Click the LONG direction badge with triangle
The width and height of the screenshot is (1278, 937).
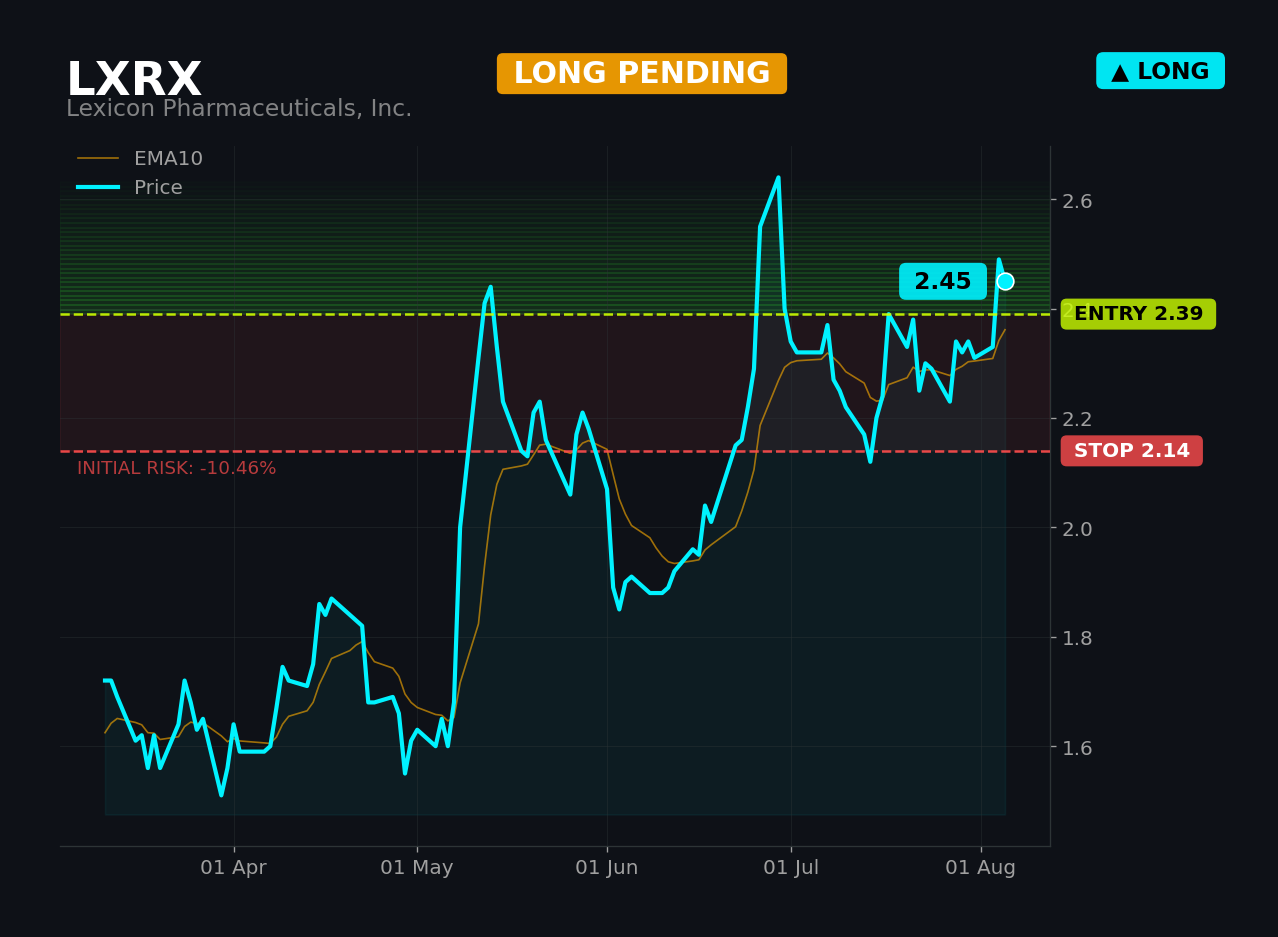pos(1160,71)
